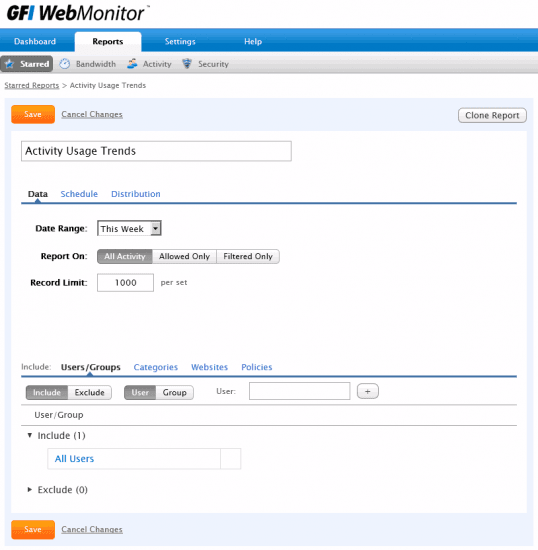Click the star icon on Starred tab
The height and width of the screenshot is (550, 538).
[x=9, y=64]
